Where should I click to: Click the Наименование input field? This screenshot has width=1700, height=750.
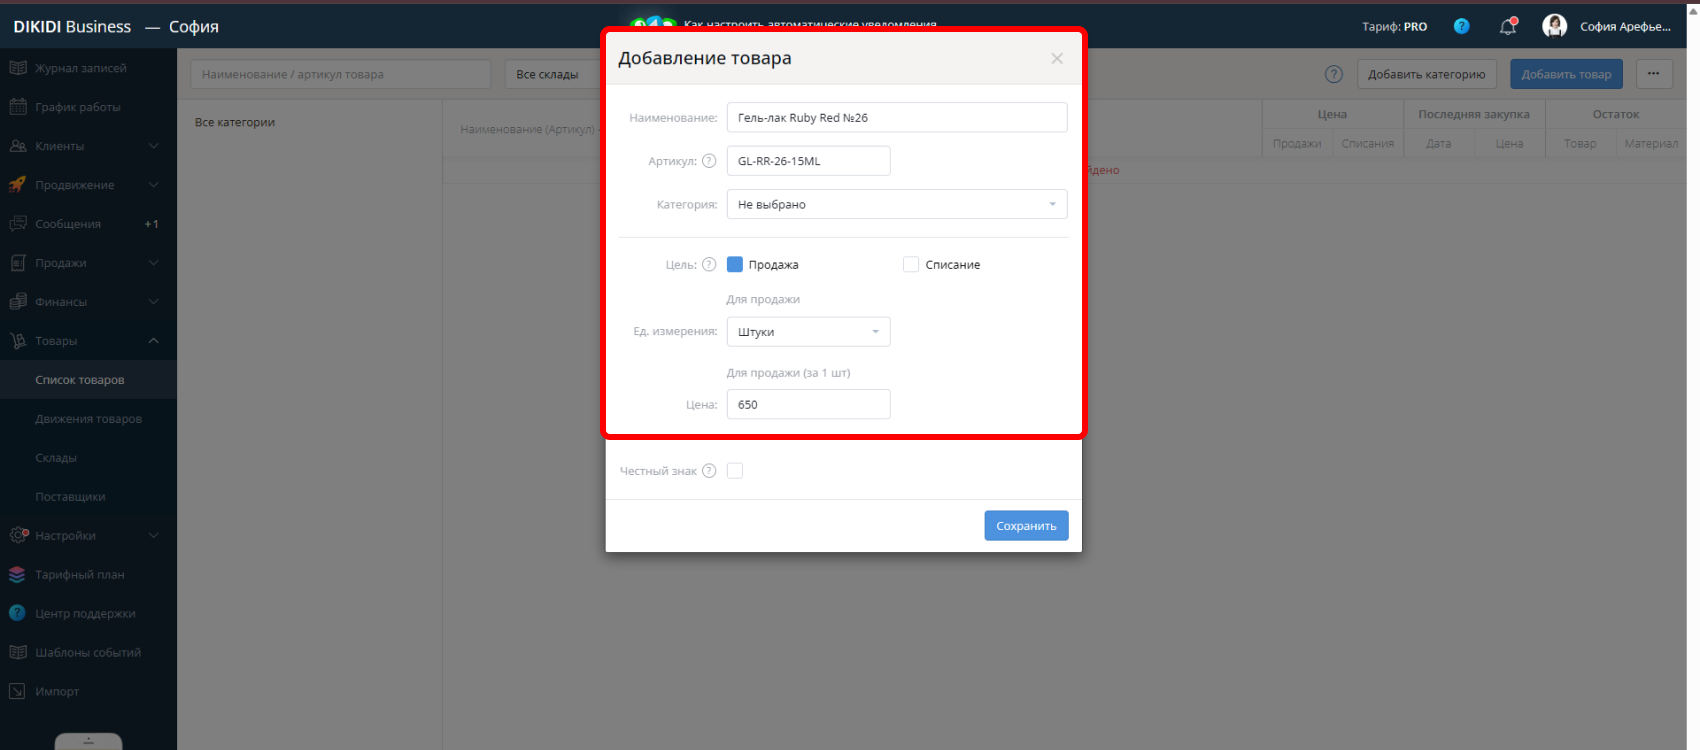click(896, 118)
